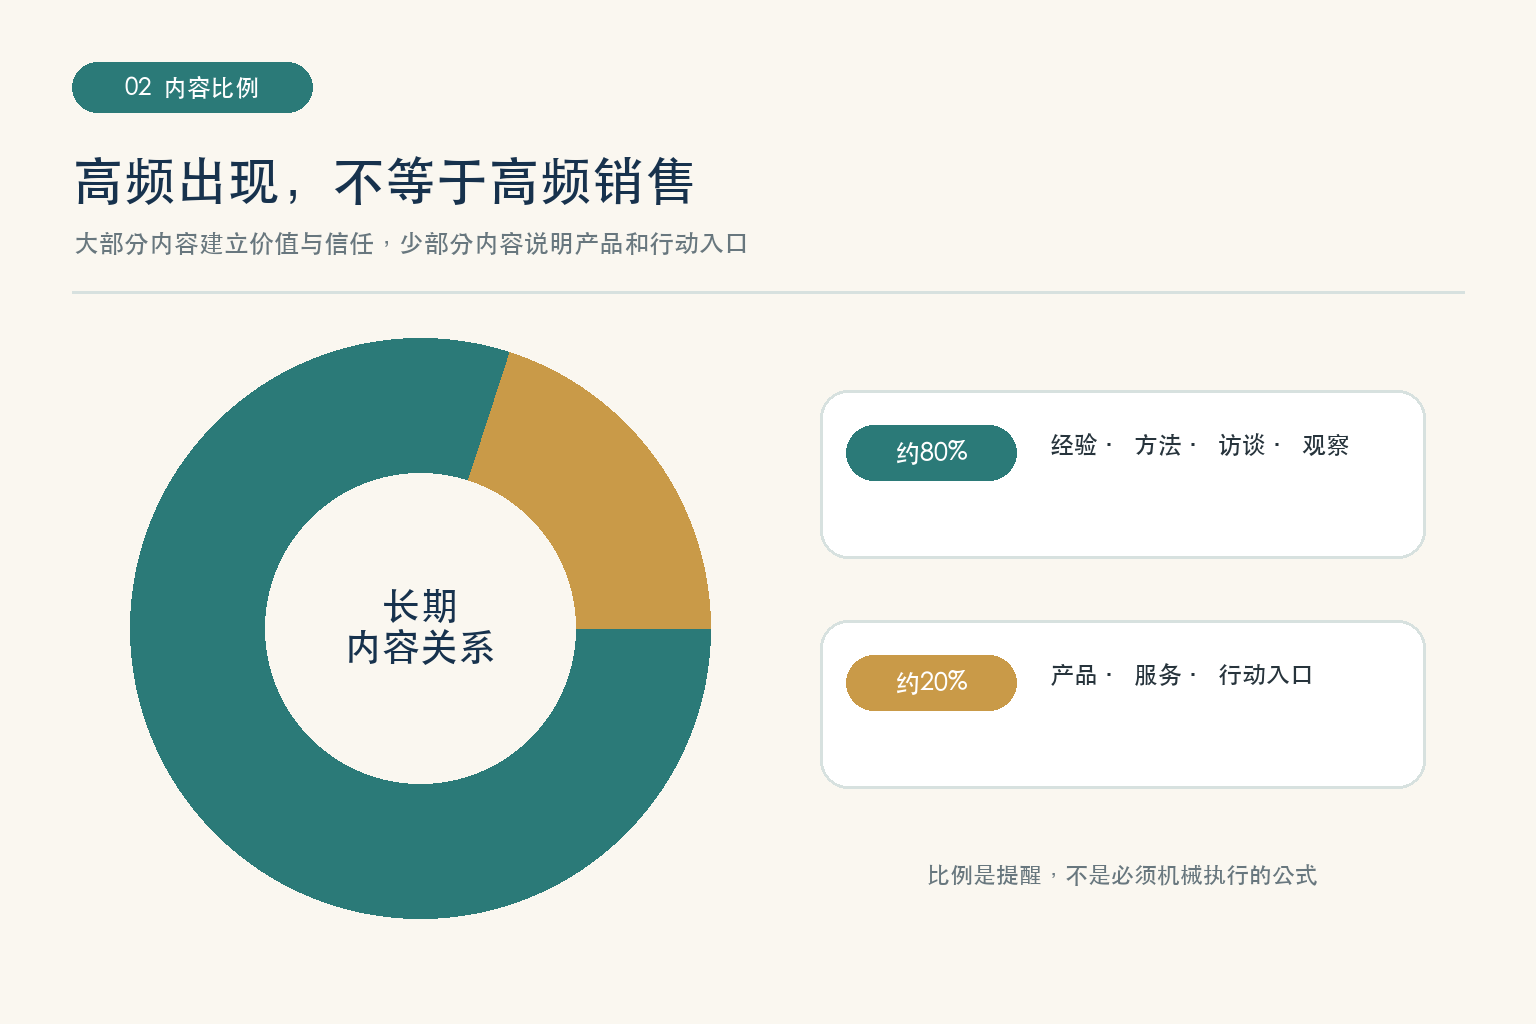Click the 访谈 keyword in the 80% card

coord(1242,445)
